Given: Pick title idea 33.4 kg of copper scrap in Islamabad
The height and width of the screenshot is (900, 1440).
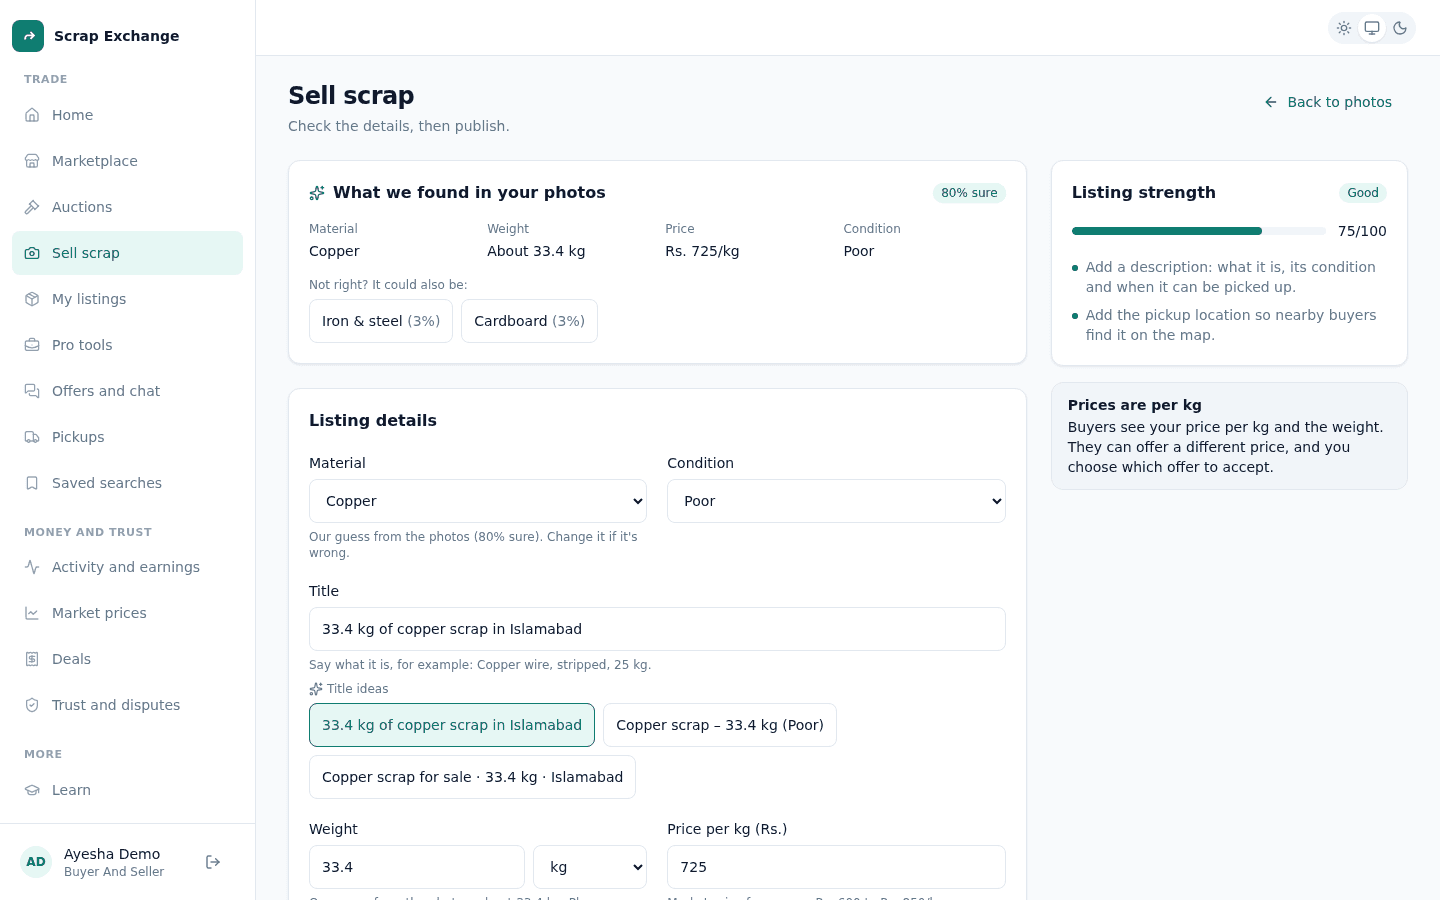Looking at the screenshot, I should pos(452,725).
